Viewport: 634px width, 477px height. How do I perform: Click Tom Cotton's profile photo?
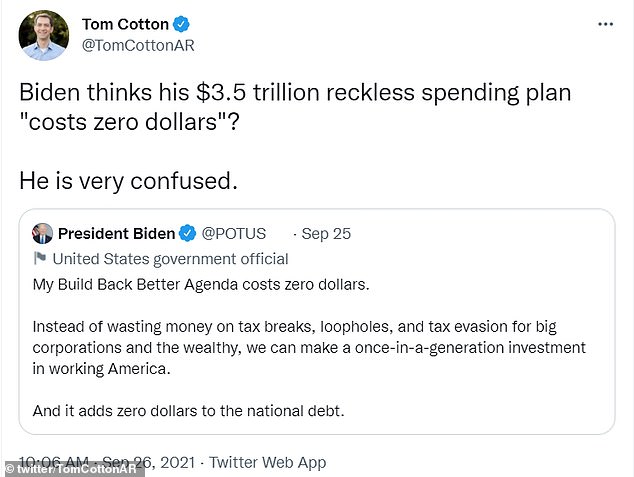[x=44, y=35]
